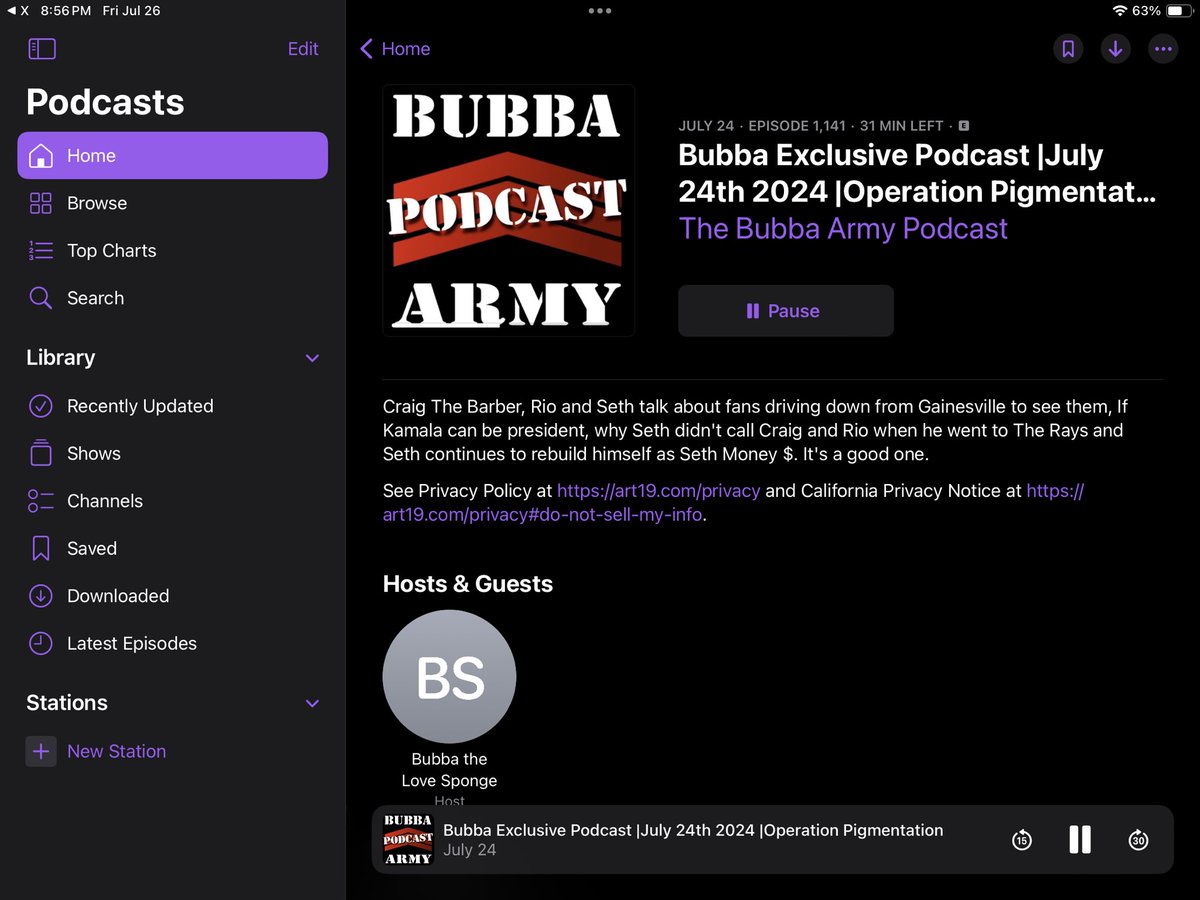Download episode with the arrow icon
The height and width of the screenshot is (900, 1200).
coord(1115,49)
